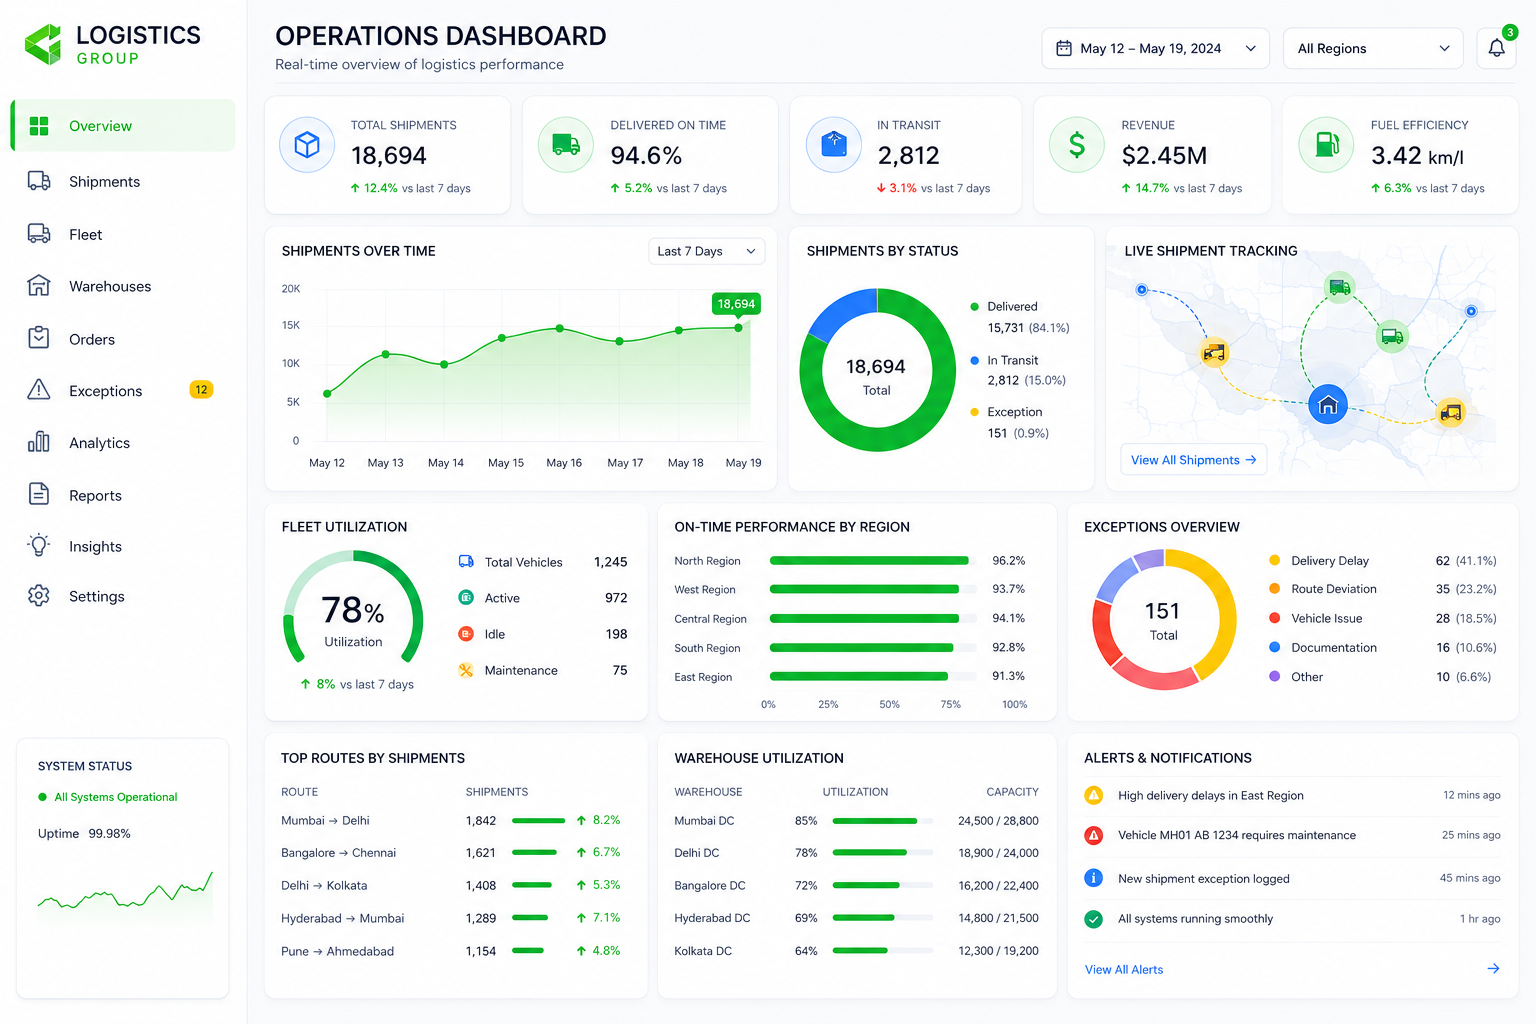Click the Delivery Delay yellow legend dot

click(1274, 560)
